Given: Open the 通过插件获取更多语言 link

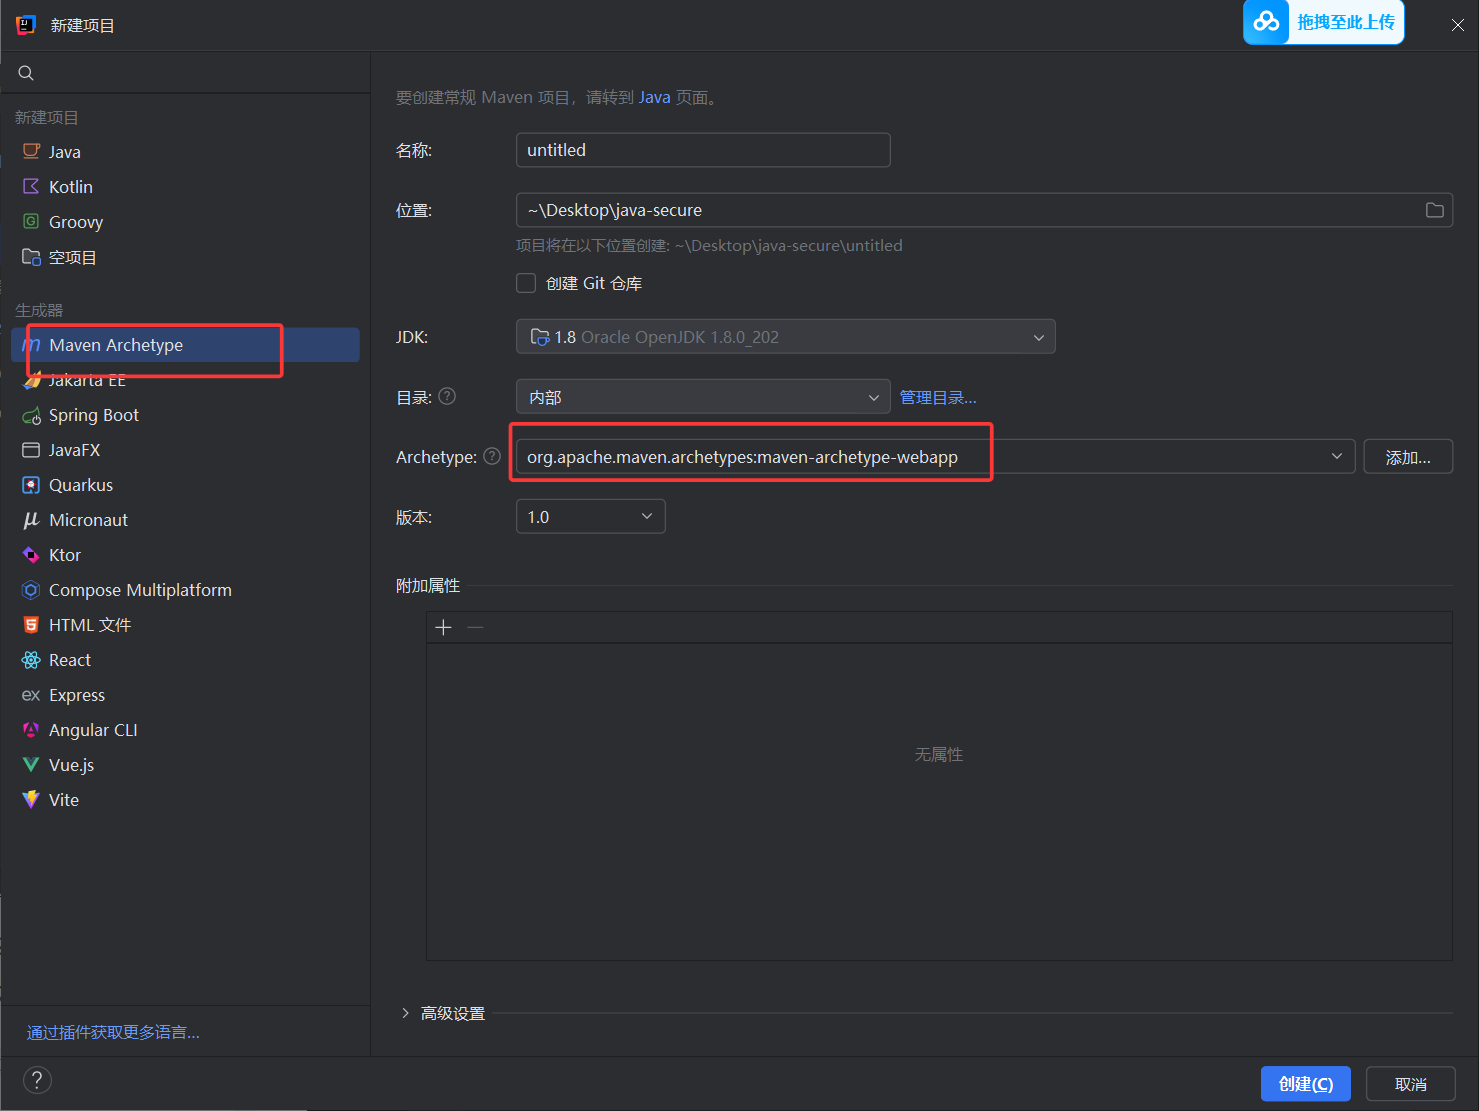Looking at the screenshot, I should click(113, 1032).
